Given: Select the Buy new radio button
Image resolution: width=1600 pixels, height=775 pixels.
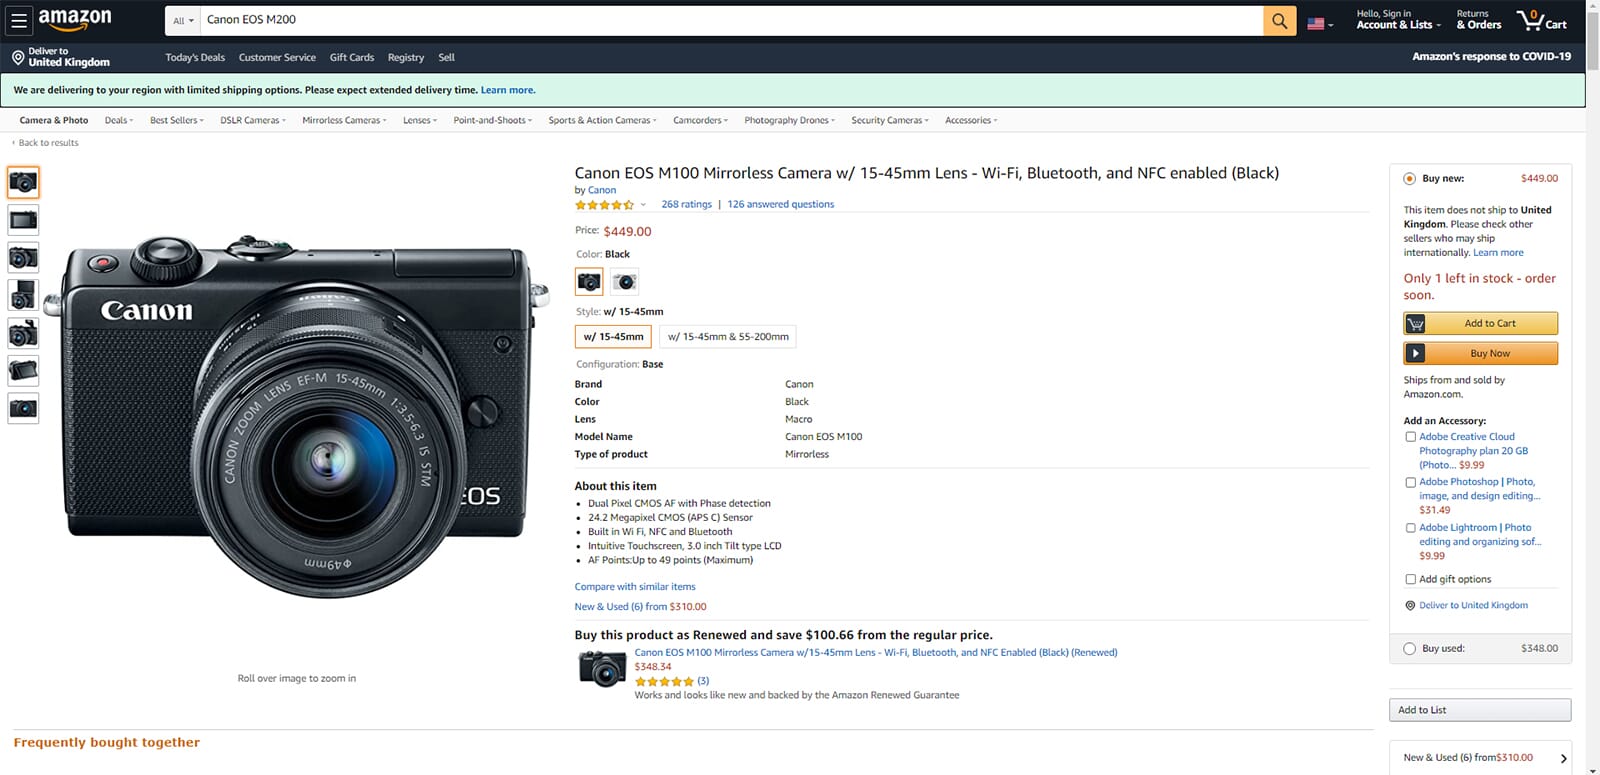Looking at the screenshot, I should tap(1409, 179).
